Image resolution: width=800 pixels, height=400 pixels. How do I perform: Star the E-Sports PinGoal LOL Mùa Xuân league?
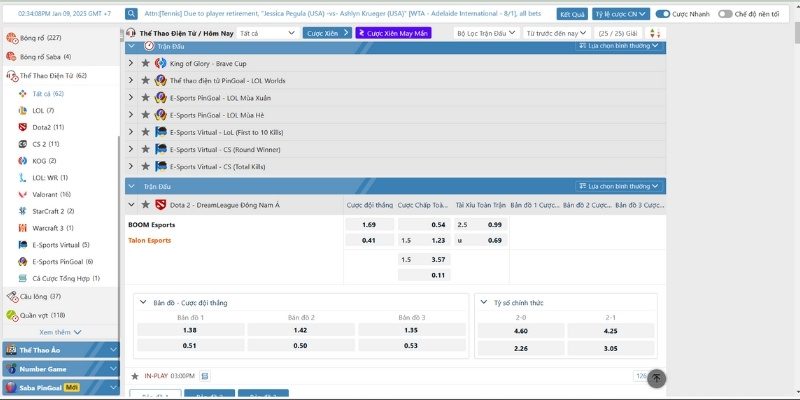tap(145, 97)
